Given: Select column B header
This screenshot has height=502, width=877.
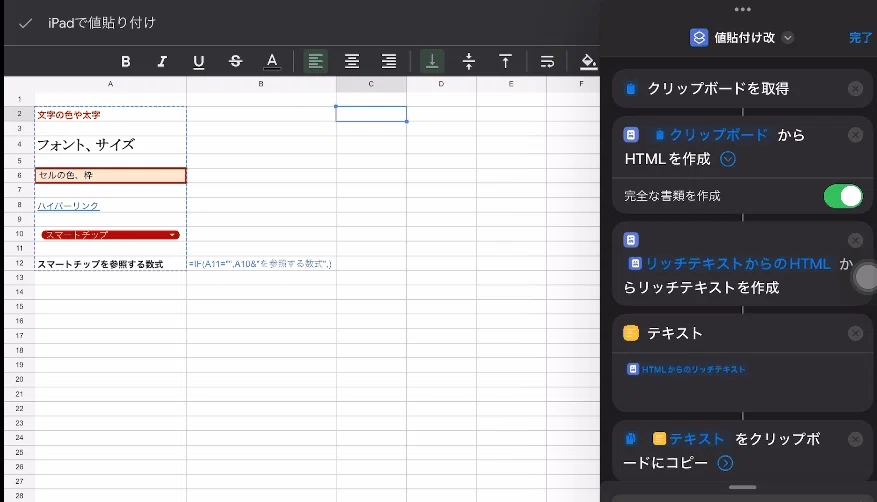Looking at the screenshot, I should [x=261, y=84].
